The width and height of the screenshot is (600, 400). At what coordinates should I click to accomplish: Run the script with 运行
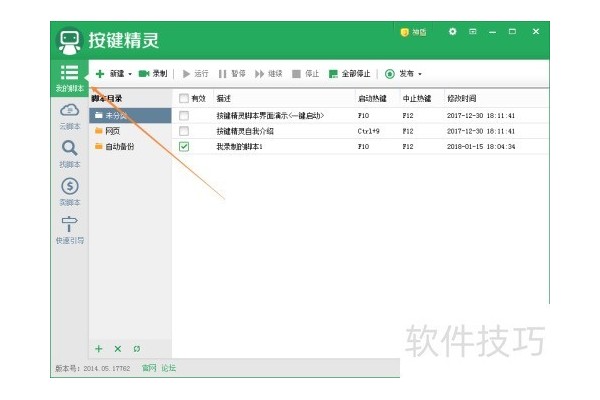195,73
